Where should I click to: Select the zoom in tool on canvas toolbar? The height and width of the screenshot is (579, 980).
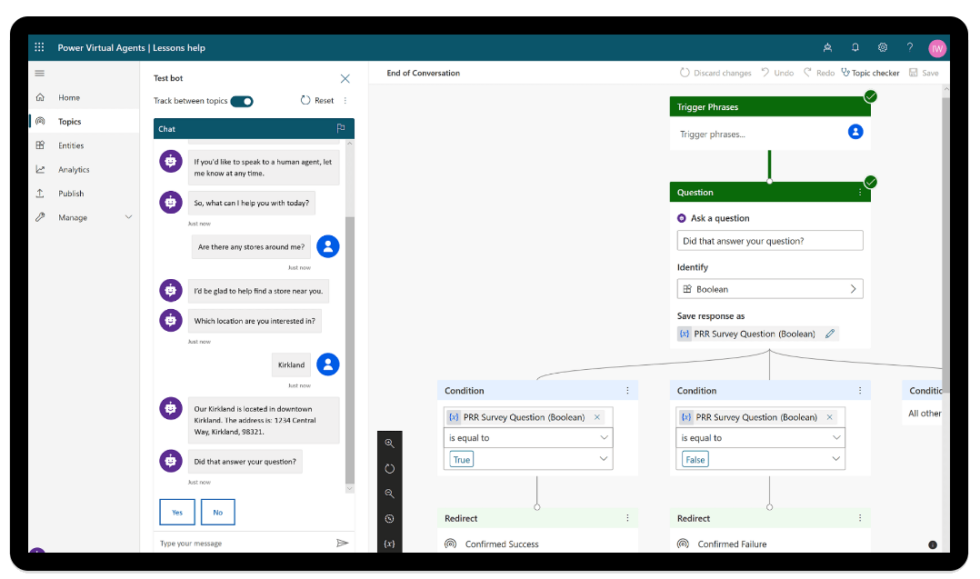point(389,442)
